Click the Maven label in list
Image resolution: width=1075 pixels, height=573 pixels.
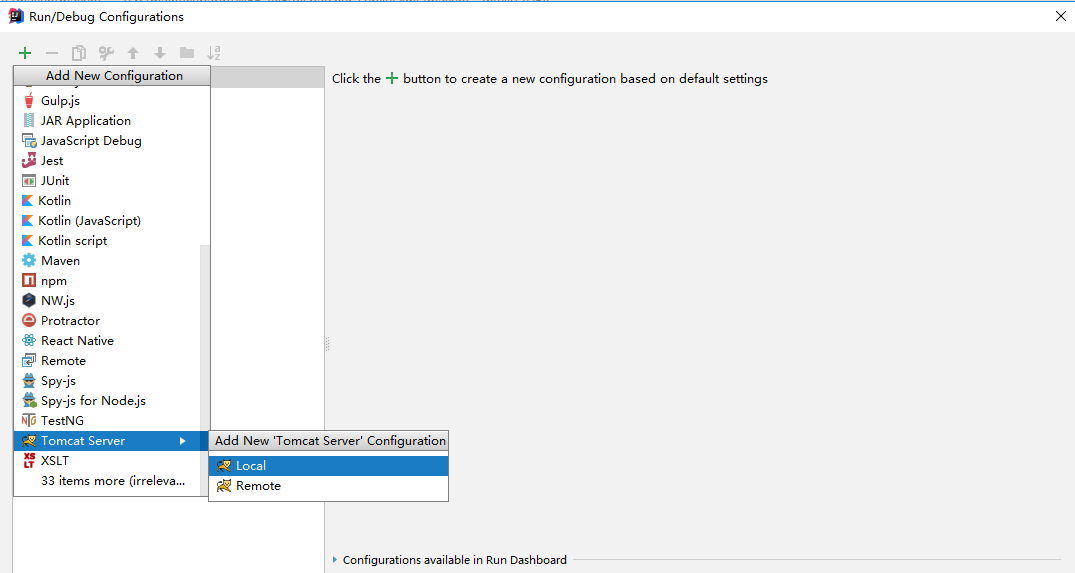coord(60,260)
